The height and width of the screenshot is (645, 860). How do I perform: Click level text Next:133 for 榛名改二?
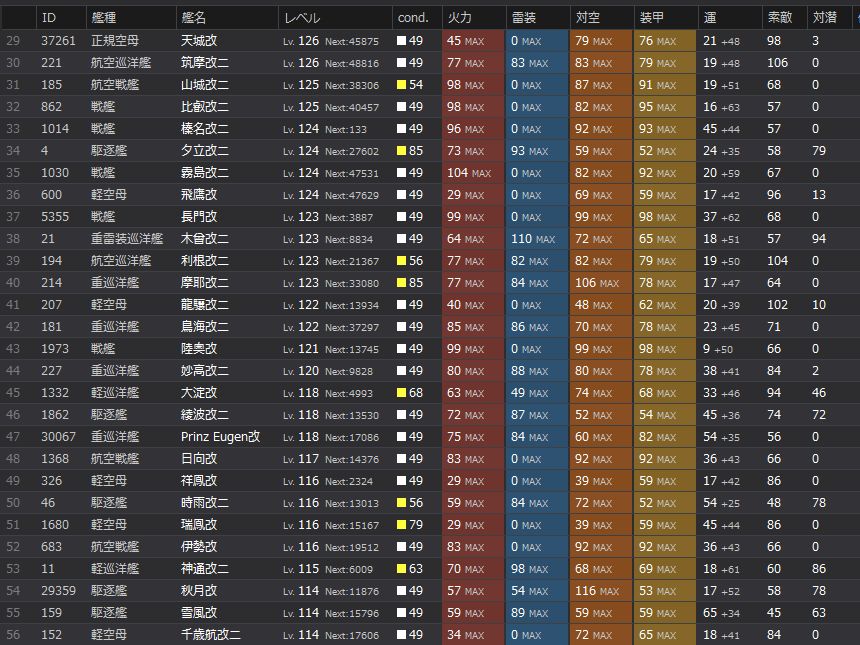[346, 129]
